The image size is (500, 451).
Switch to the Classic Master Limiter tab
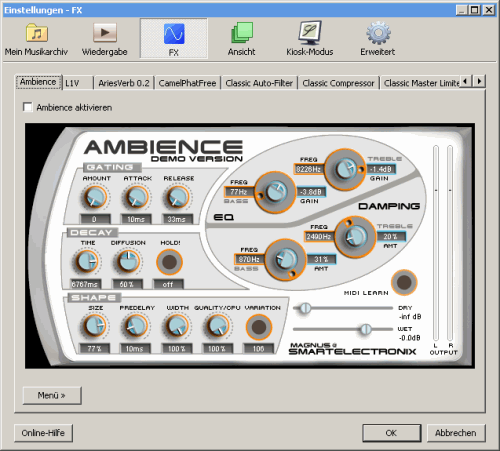click(421, 83)
